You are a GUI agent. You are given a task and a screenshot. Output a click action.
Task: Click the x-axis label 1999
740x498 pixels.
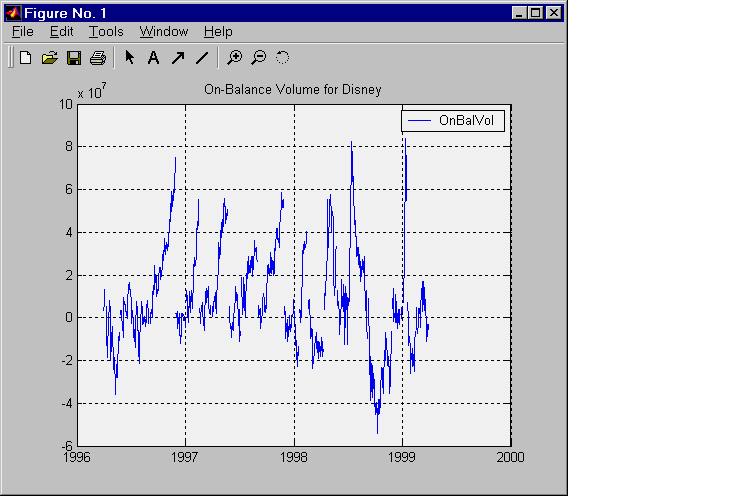tap(402, 457)
